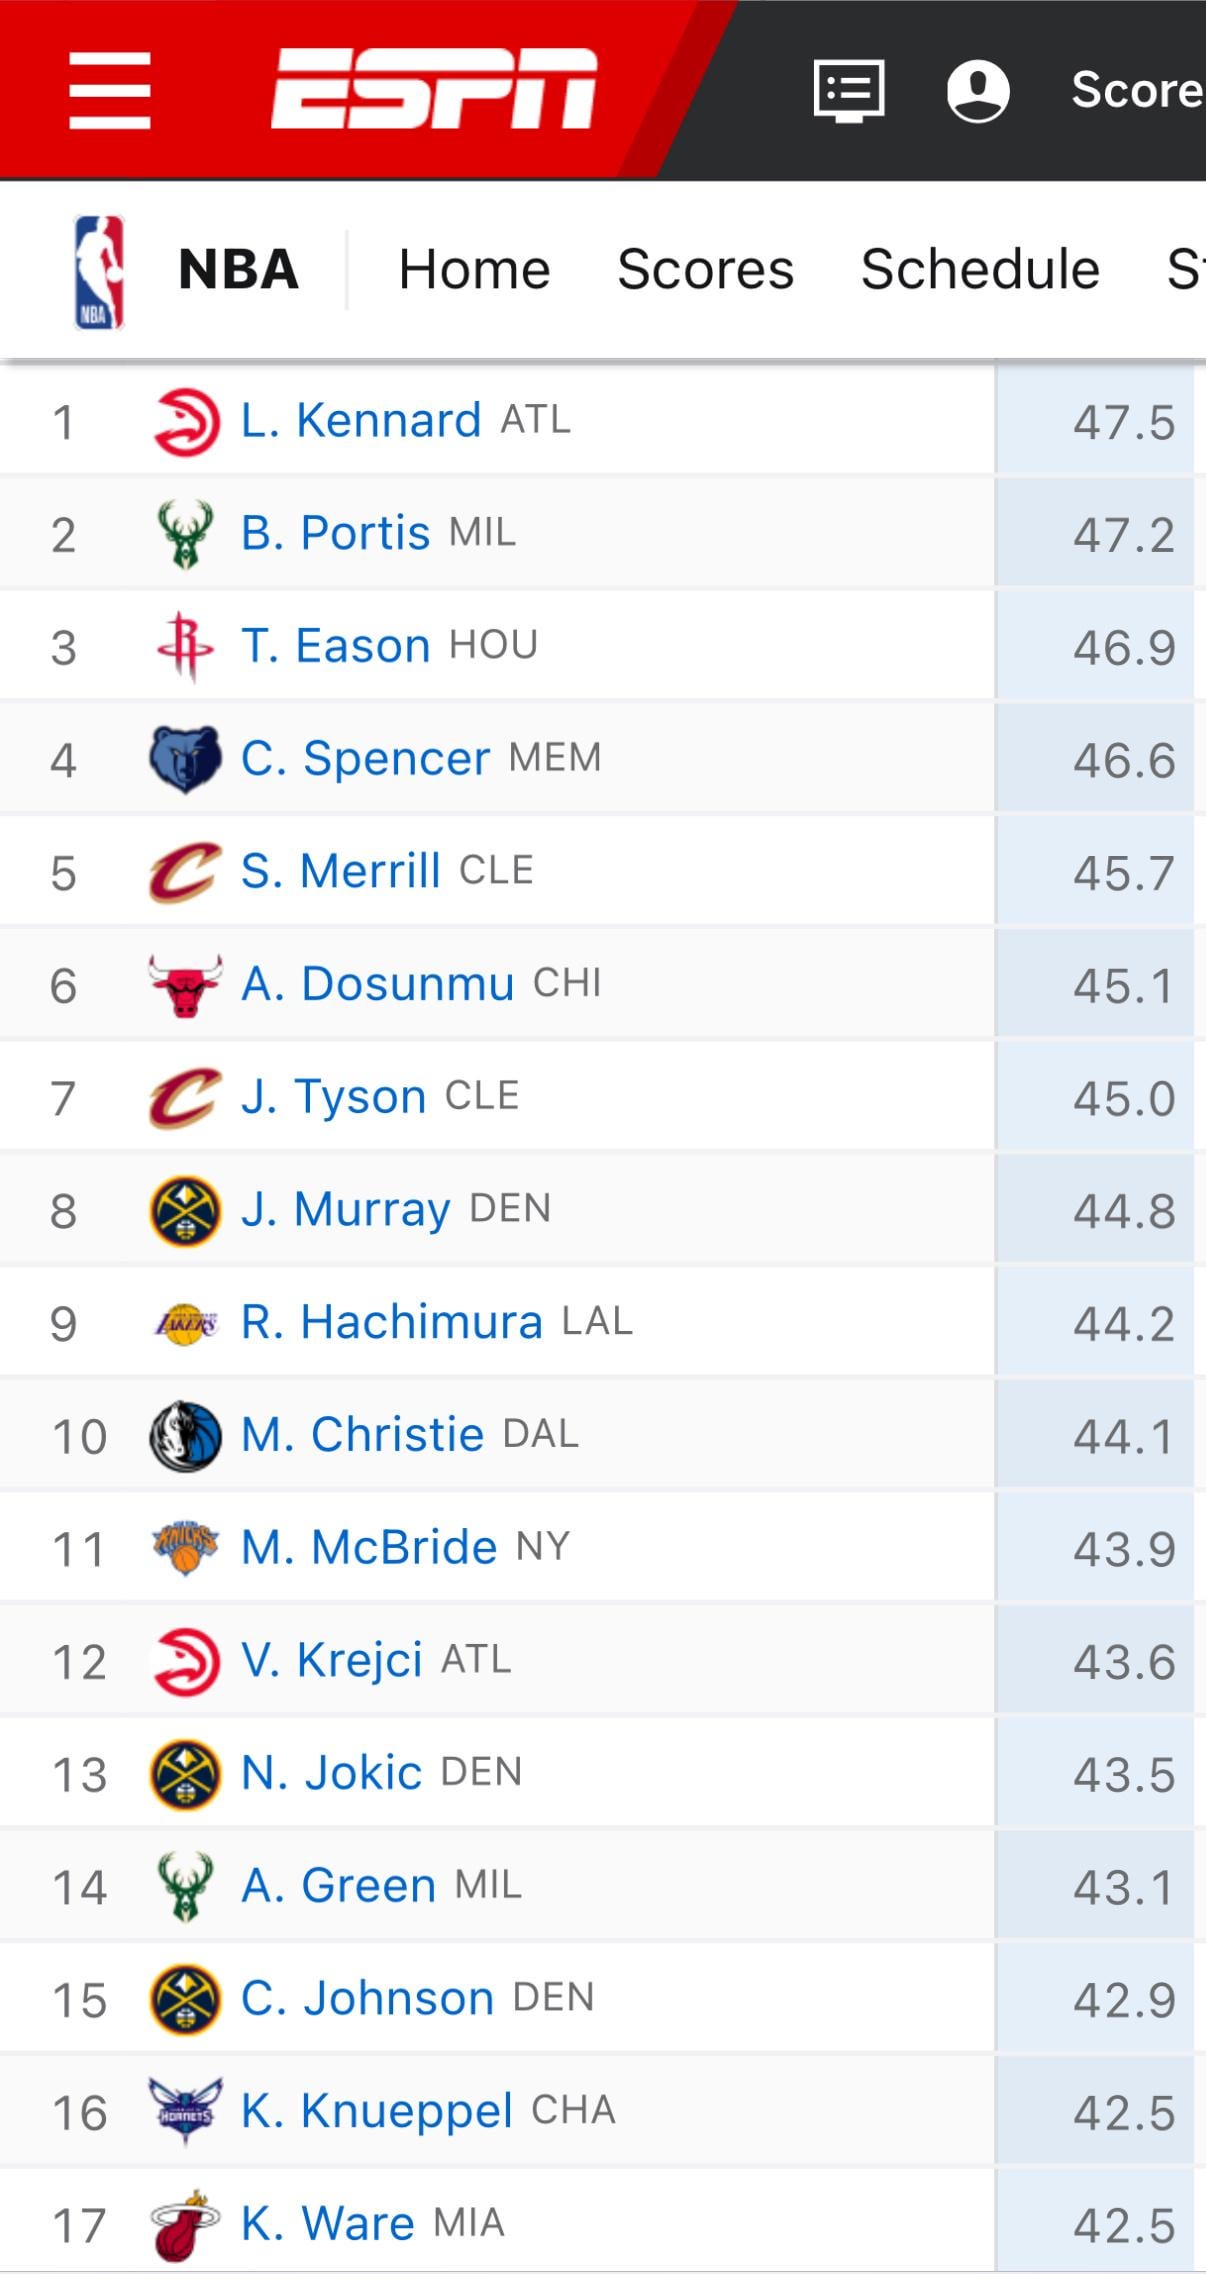Click the Chicago Bulls logo

coord(185,985)
